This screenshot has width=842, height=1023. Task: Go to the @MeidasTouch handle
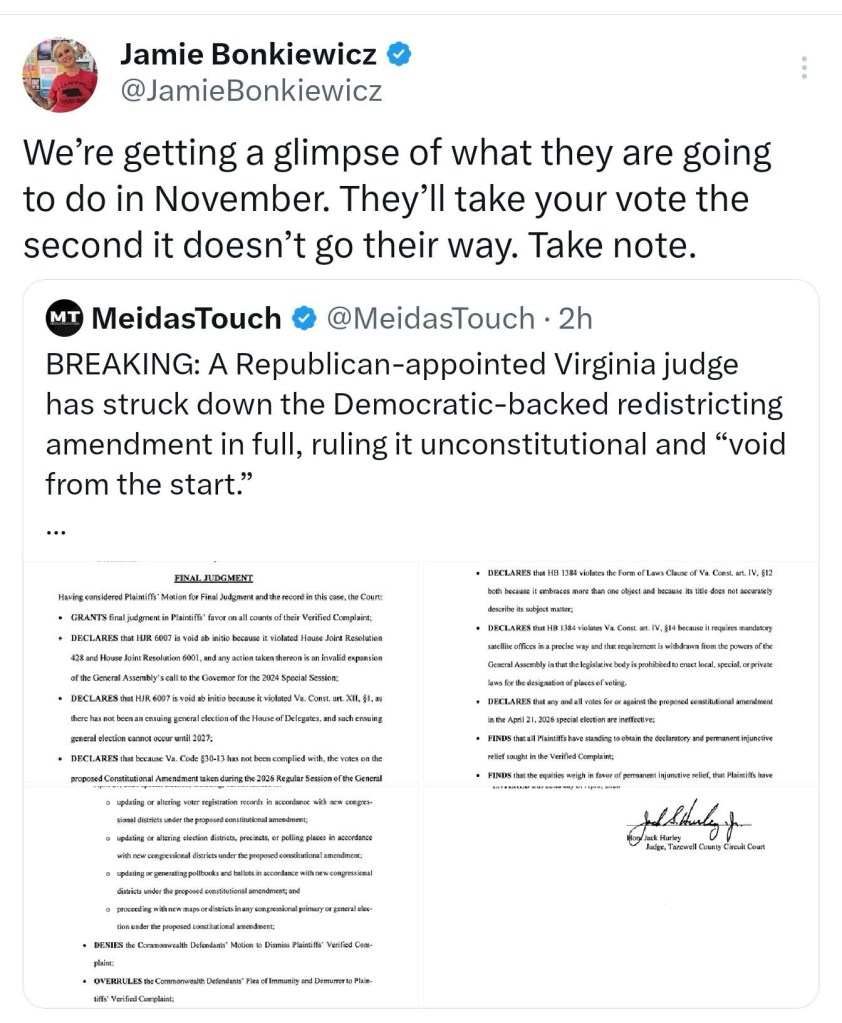430,319
